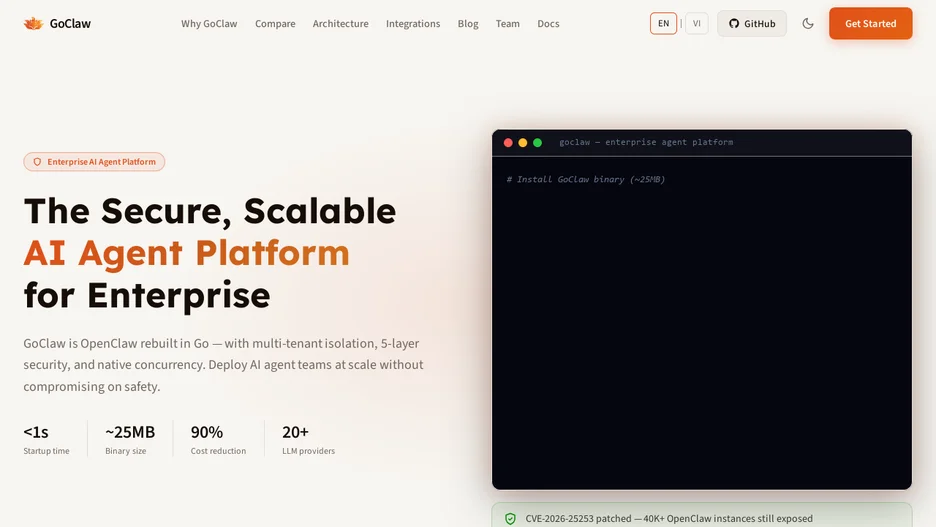Click the GoClaw flame logo icon
The image size is (936, 527).
pyautogui.click(x=33, y=23)
